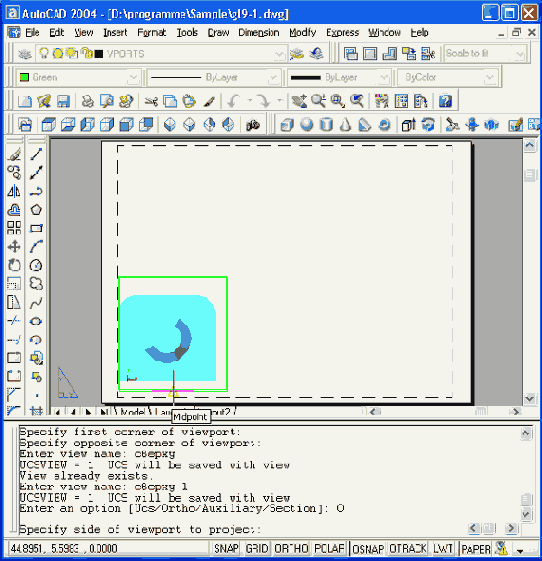This screenshot has height=561, width=542.
Task: Open the Format menu
Action: click(x=152, y=33)
